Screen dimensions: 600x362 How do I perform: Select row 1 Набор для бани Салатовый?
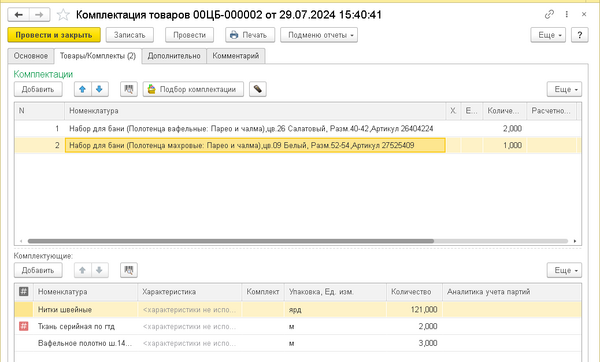(298, 129)
